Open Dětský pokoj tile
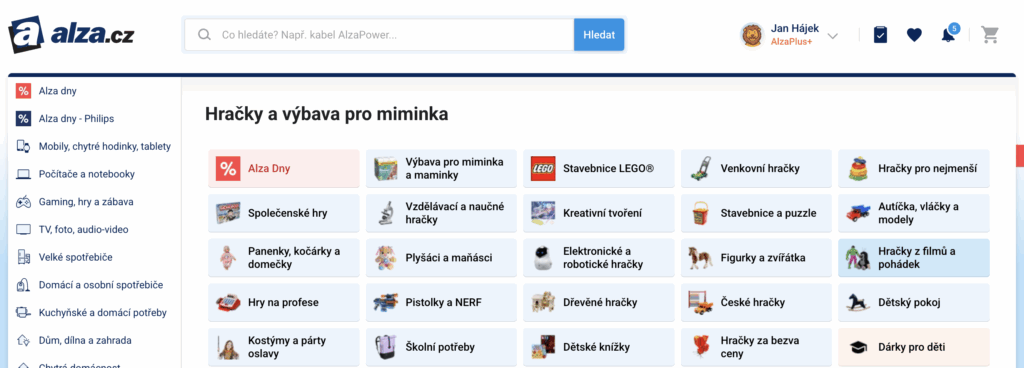Image resolution: width=1024 pixels, height=368 pixels. click(914, 303)
